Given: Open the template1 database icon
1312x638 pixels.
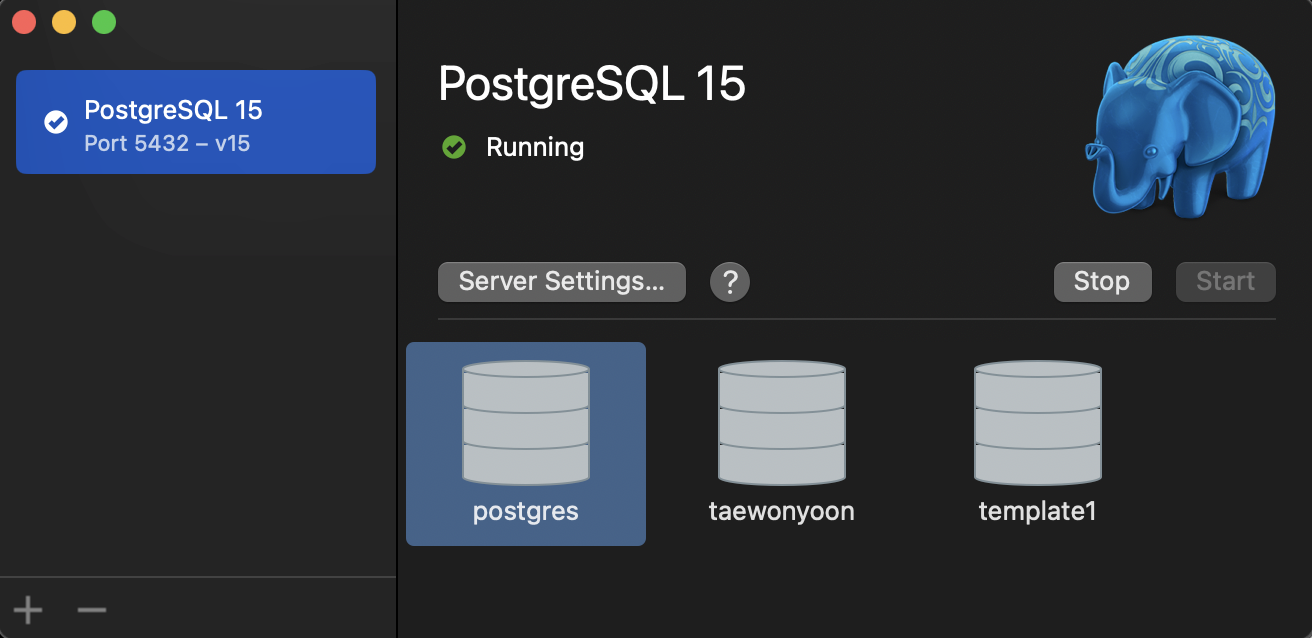Looking at the screenshot, I should (1038, 423).
